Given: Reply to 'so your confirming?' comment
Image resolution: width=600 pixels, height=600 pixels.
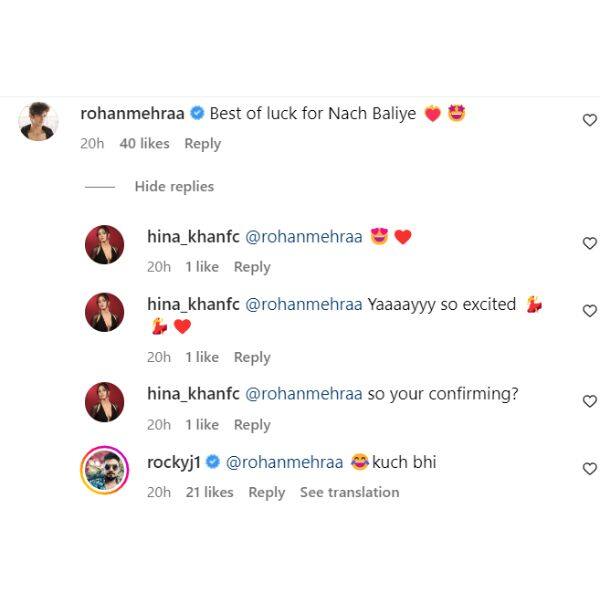Looking at the screenshot, I should pos(252,425).
